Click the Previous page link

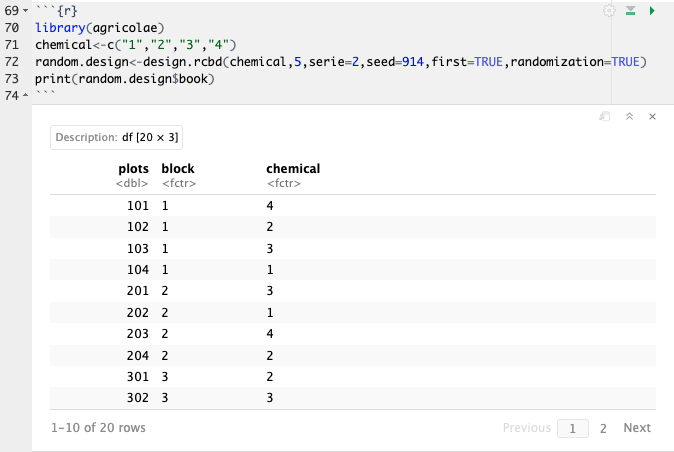526,428
